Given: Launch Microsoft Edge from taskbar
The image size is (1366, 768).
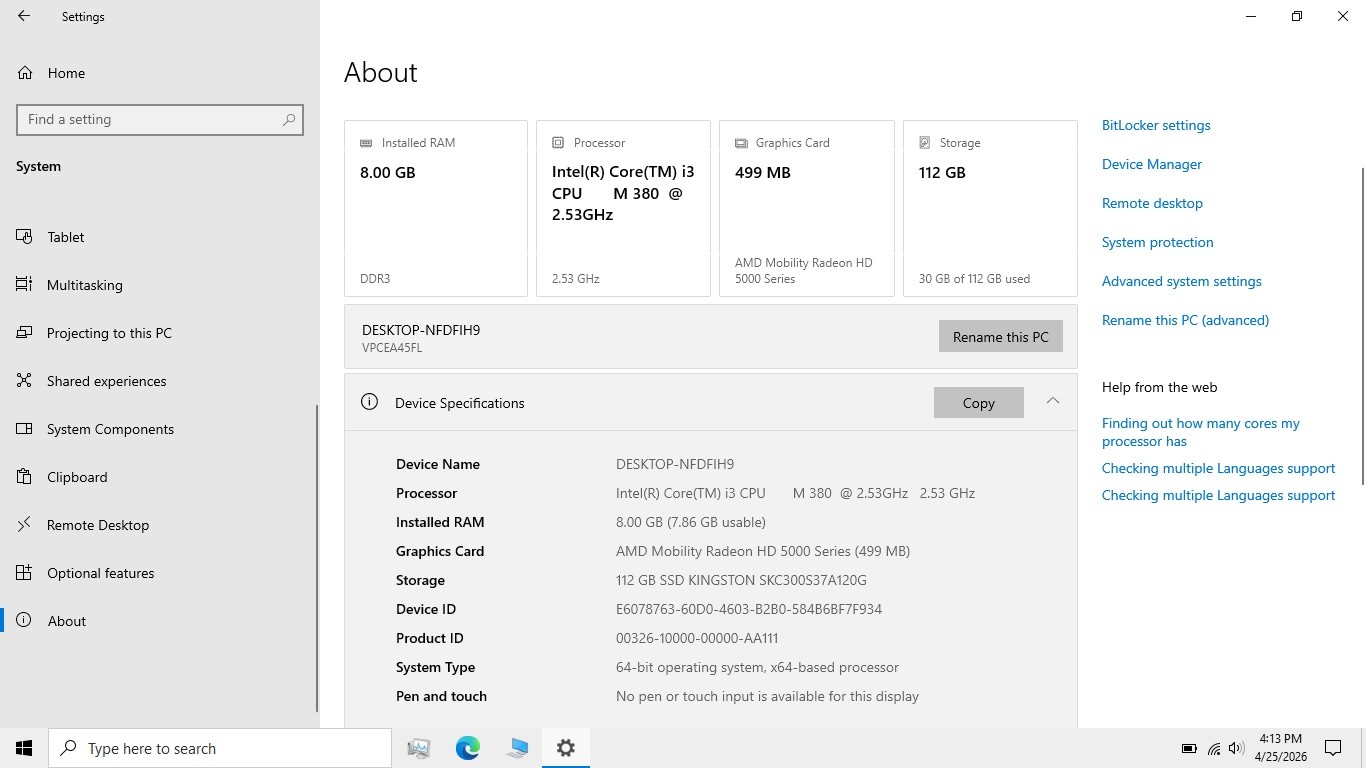Looking at the screenshot, I should 468,748.
